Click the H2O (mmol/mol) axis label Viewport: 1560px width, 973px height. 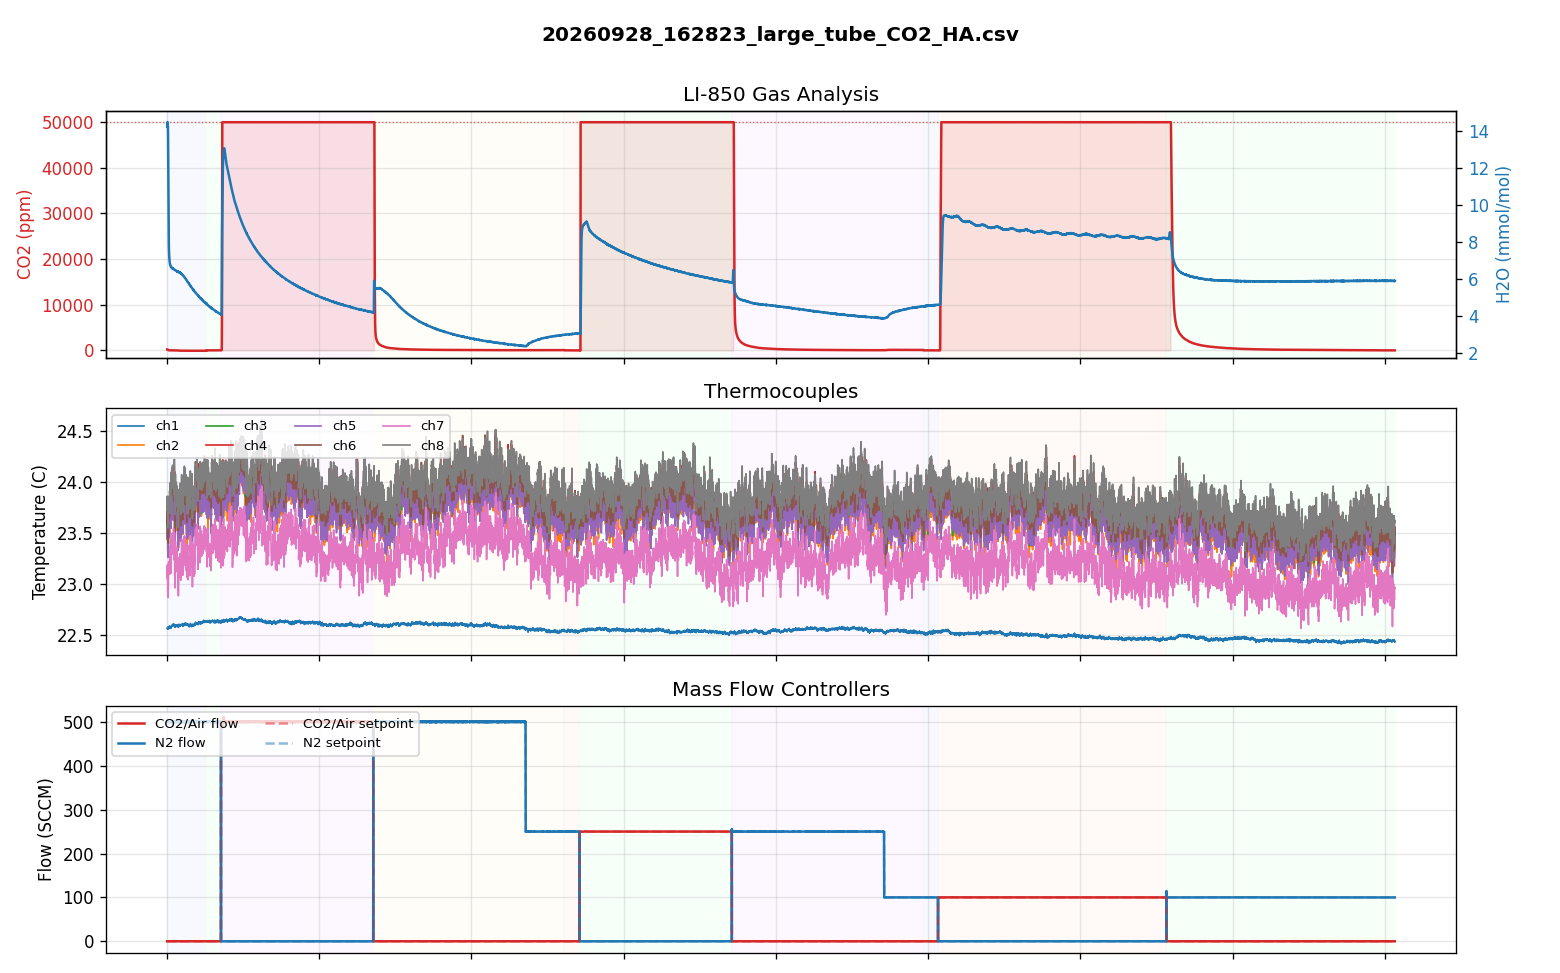tap(1503, 235)
